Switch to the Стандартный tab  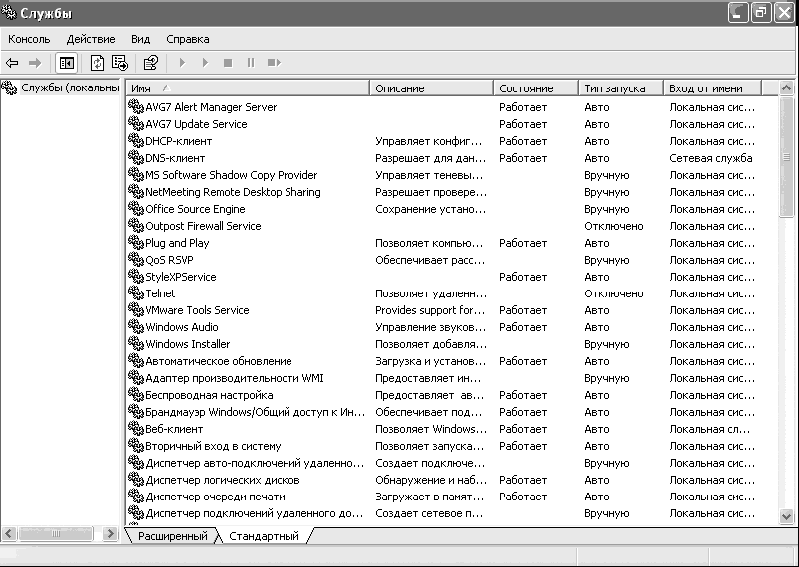click(x=263, y=536)
